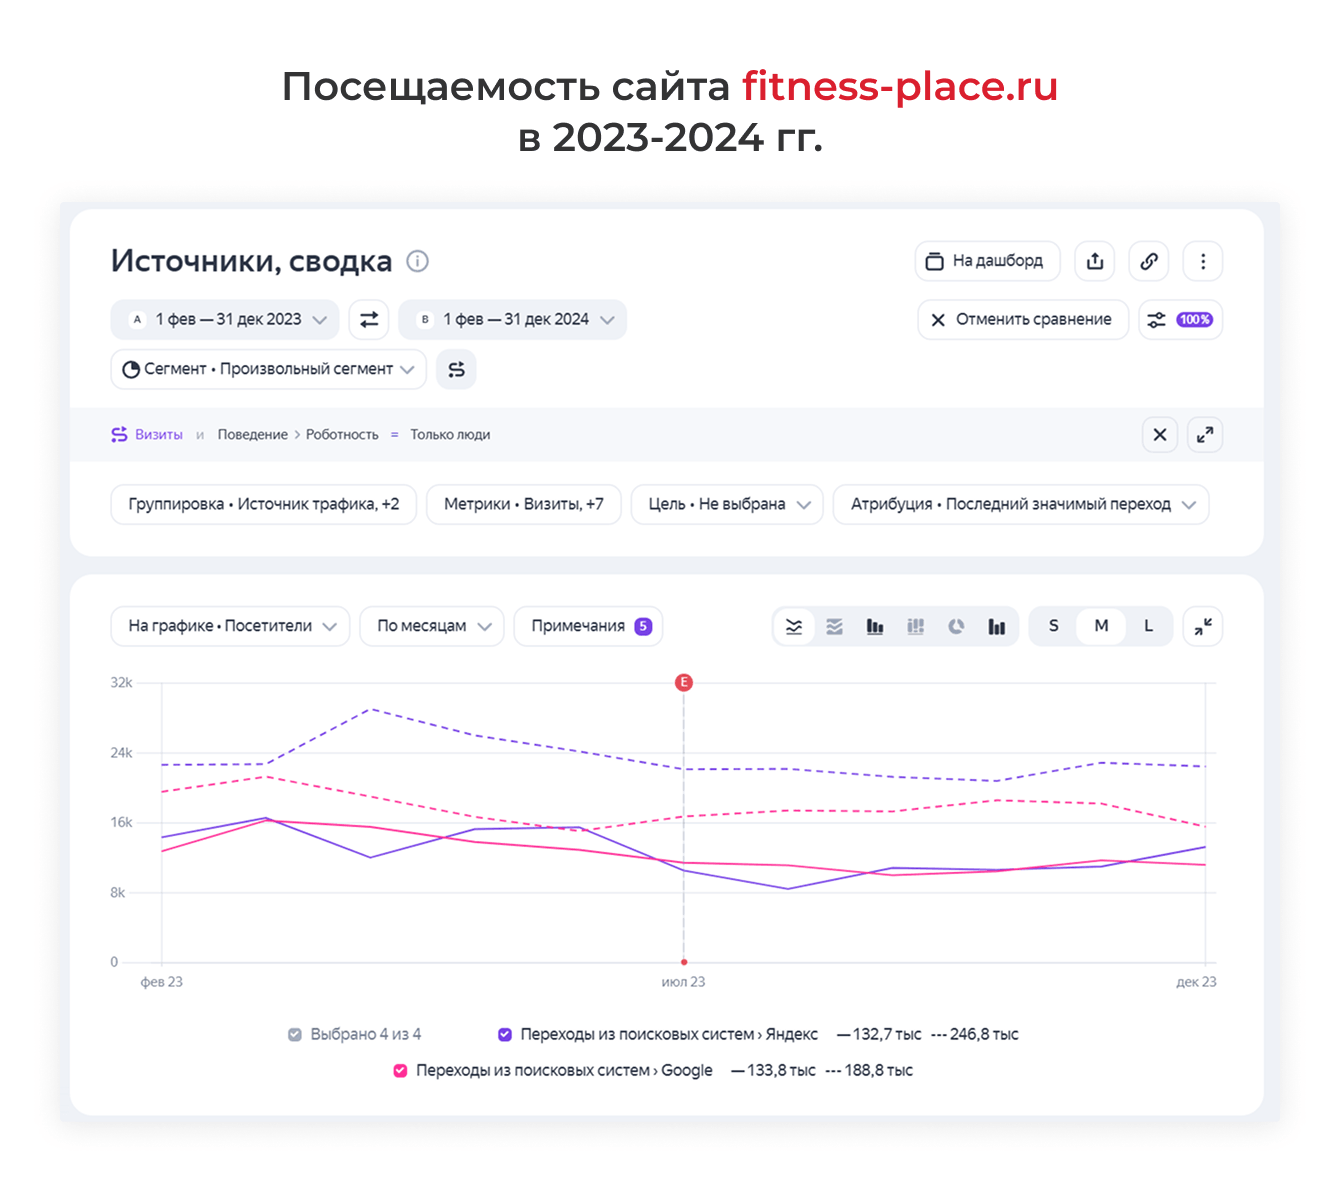Viewport: 1340px width, 1182px height.
Task: Open Метрики Визиты +7 settings
Action: point(524,504)
